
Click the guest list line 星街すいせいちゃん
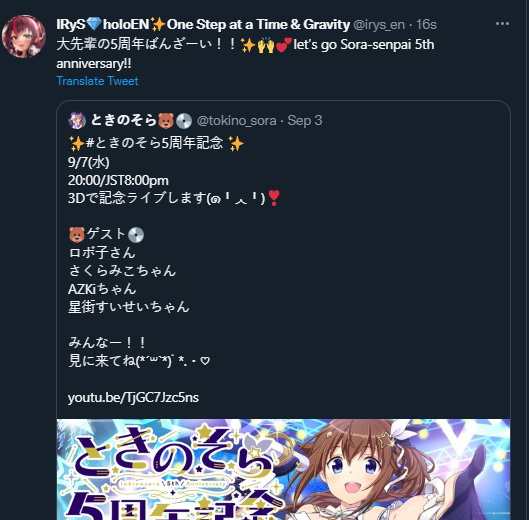[x=129, y=307]
